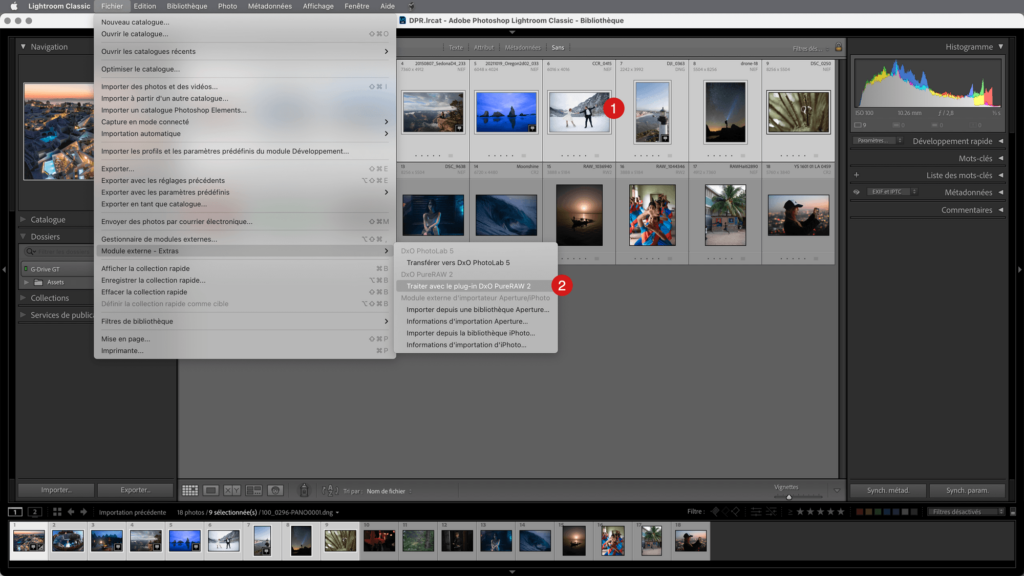The width and height of the screenshot is (1024, 576).
Task: Expand the Mots-clés panel
Action: tap(1000, 158)
